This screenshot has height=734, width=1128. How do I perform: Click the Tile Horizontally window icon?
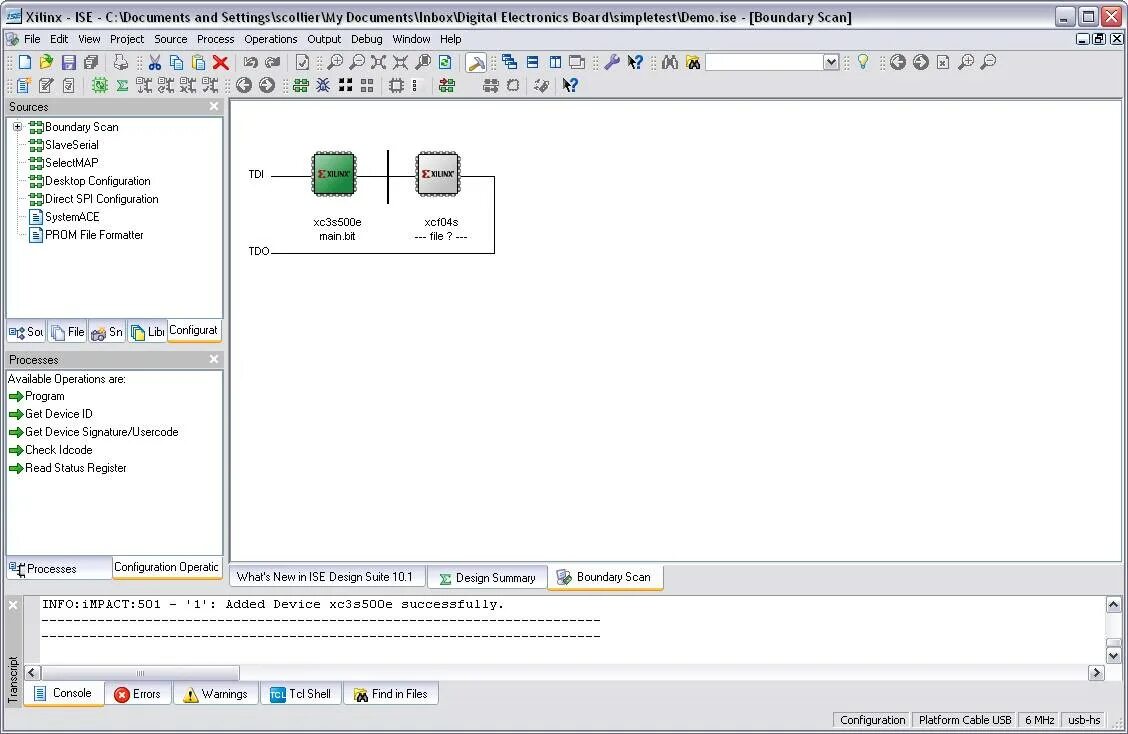[532, 63]
